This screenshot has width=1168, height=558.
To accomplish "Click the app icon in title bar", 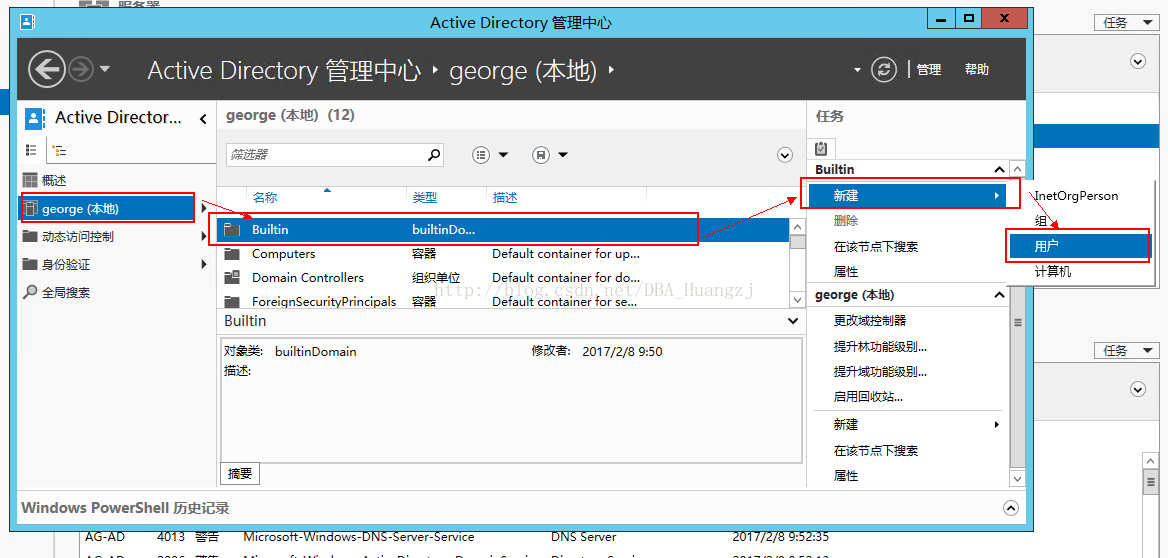I will (x=28, y=22).
